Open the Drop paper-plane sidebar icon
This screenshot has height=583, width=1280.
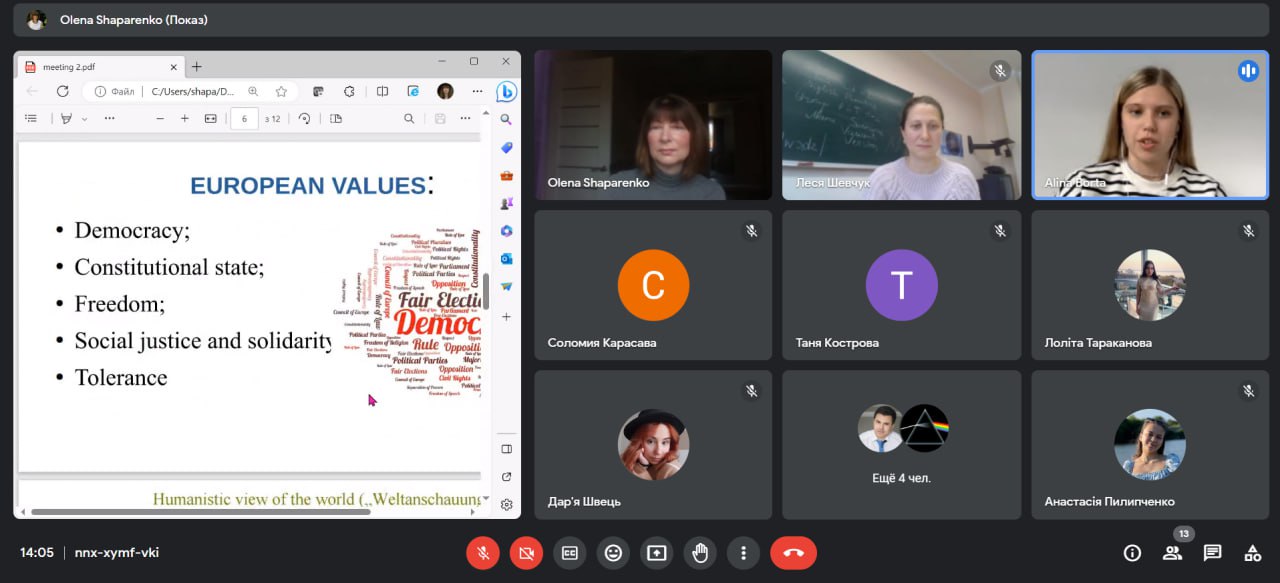pos(506,286)
